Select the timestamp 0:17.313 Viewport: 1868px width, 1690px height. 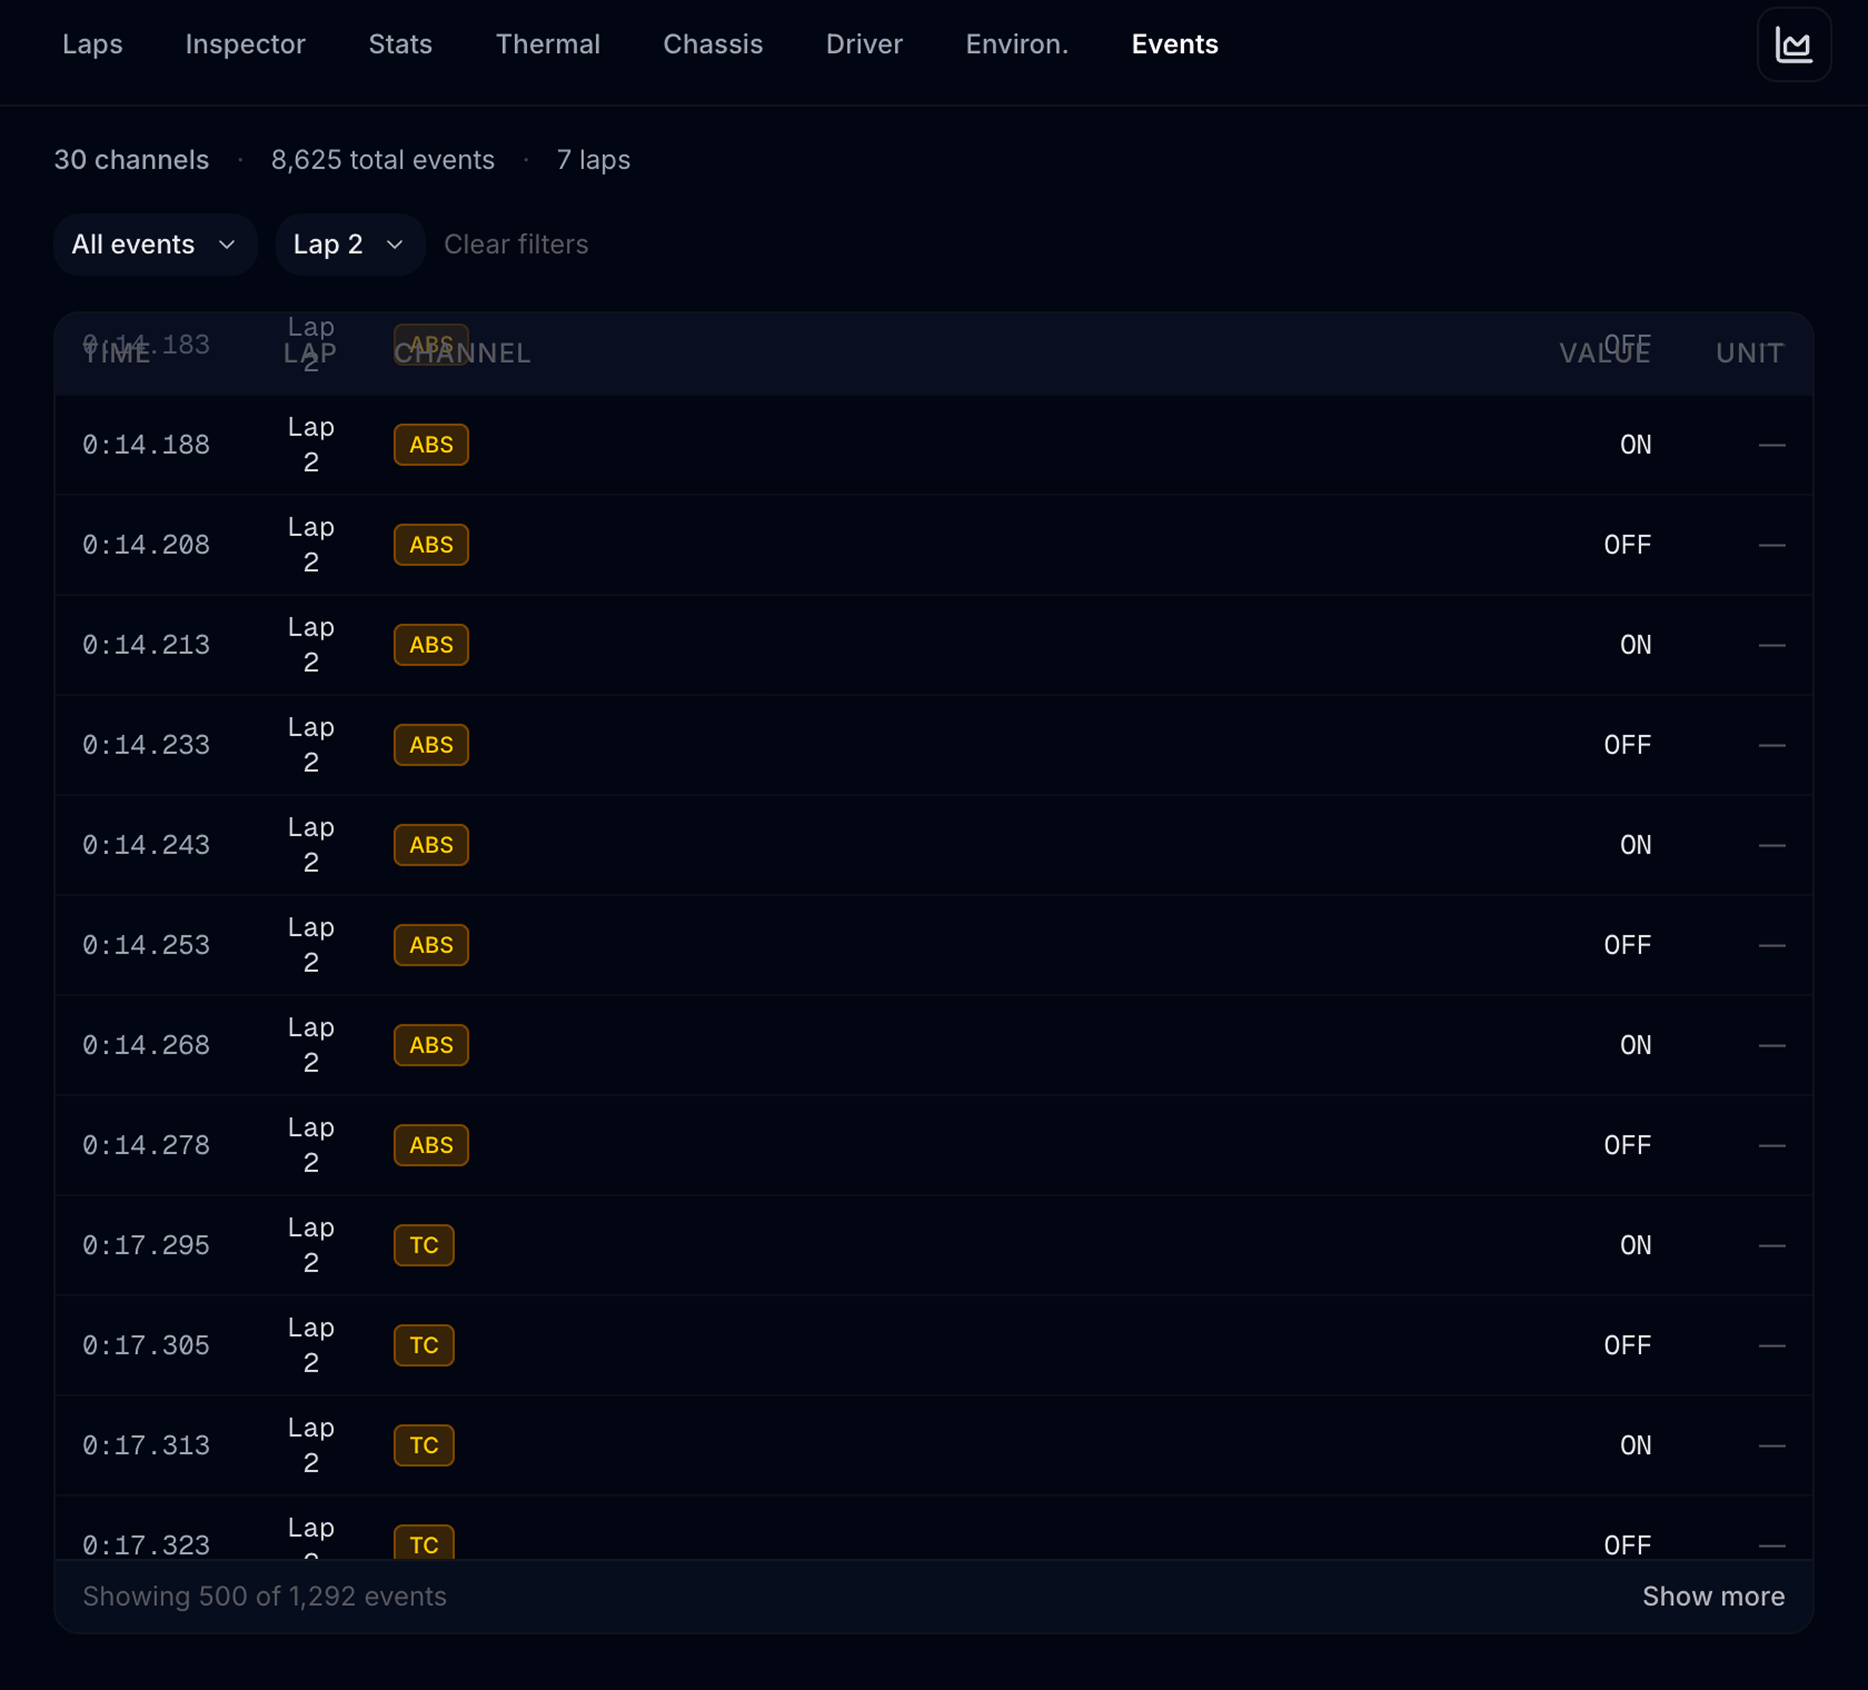tap(146, 1445)
